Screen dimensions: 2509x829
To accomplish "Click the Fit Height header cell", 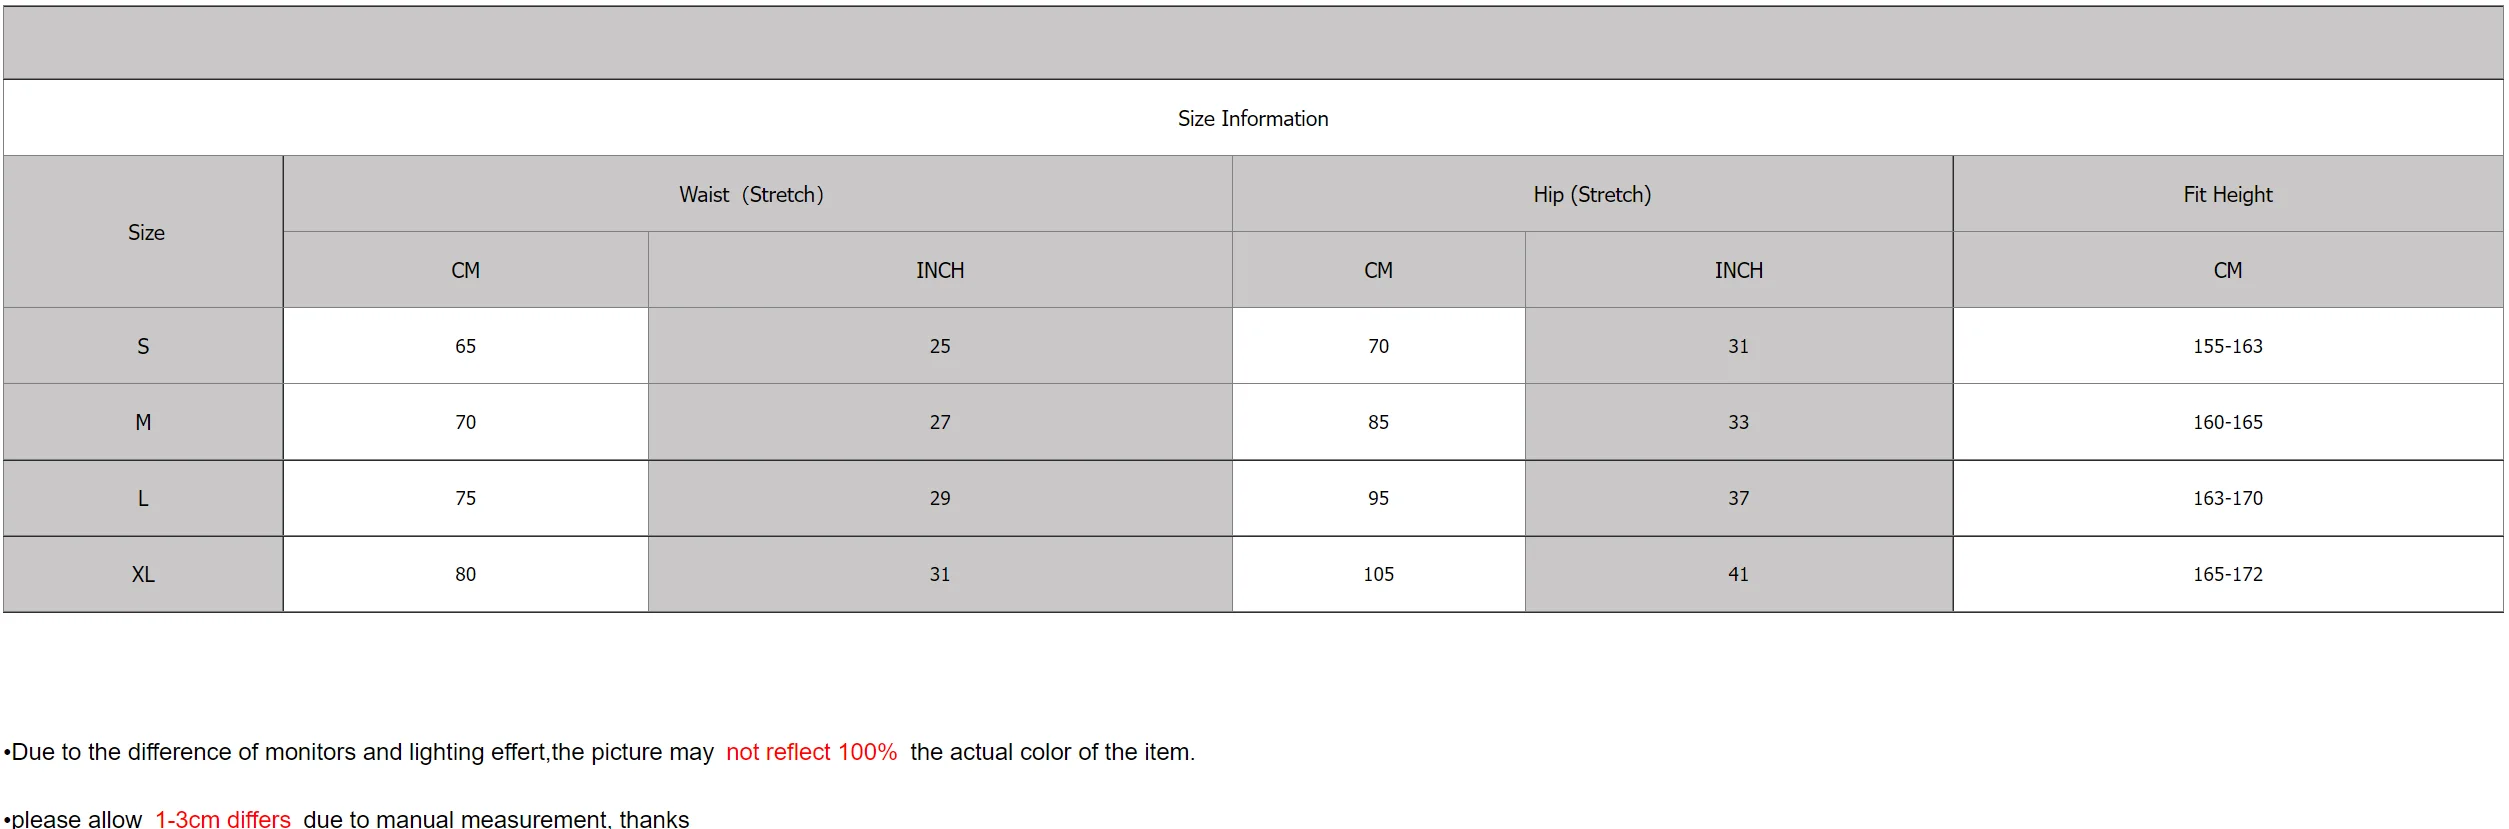I will click(2227, 194).
